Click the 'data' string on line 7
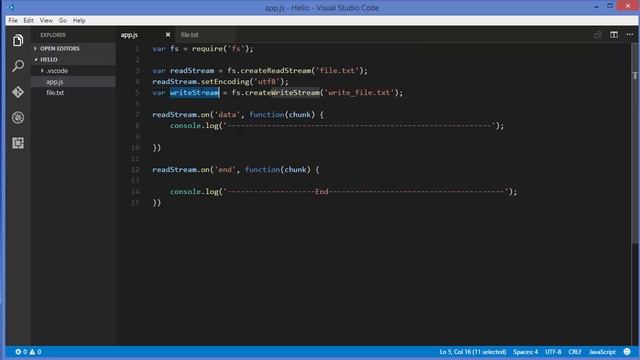This screenshot has width=640, height=360. pyautogui.click(x=227, y=115)
